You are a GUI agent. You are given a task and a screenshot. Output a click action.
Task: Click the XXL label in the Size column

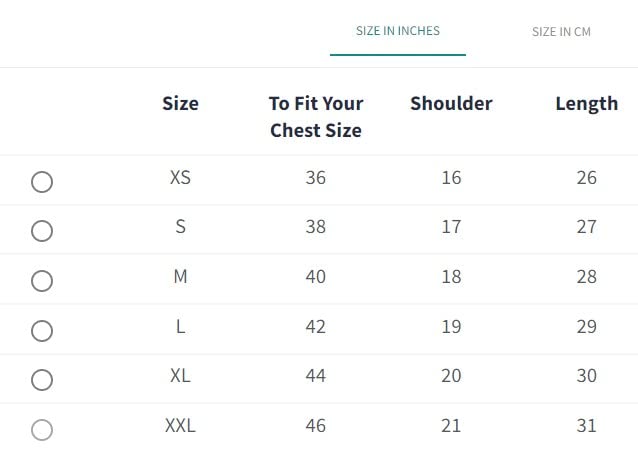[180, 426]
